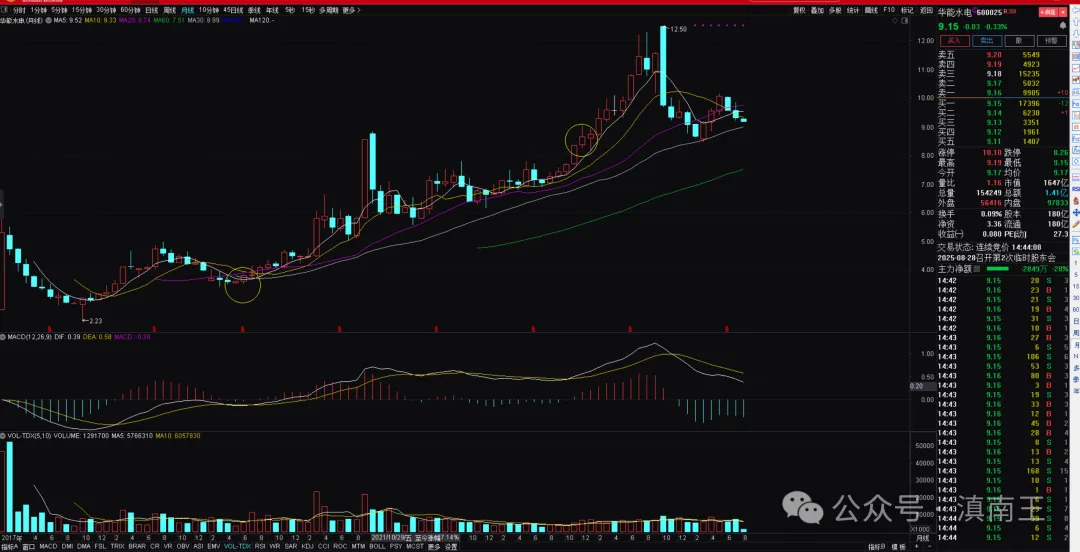This screenshot has height=552, width=1080.
Task: Select the RSI indicator tab
Action: point(260,546)
